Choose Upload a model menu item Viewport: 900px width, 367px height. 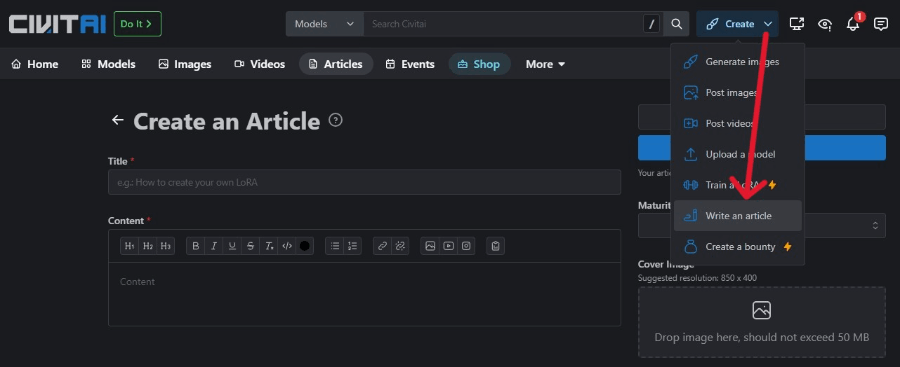pyautogui.click(x=738, y=154)
